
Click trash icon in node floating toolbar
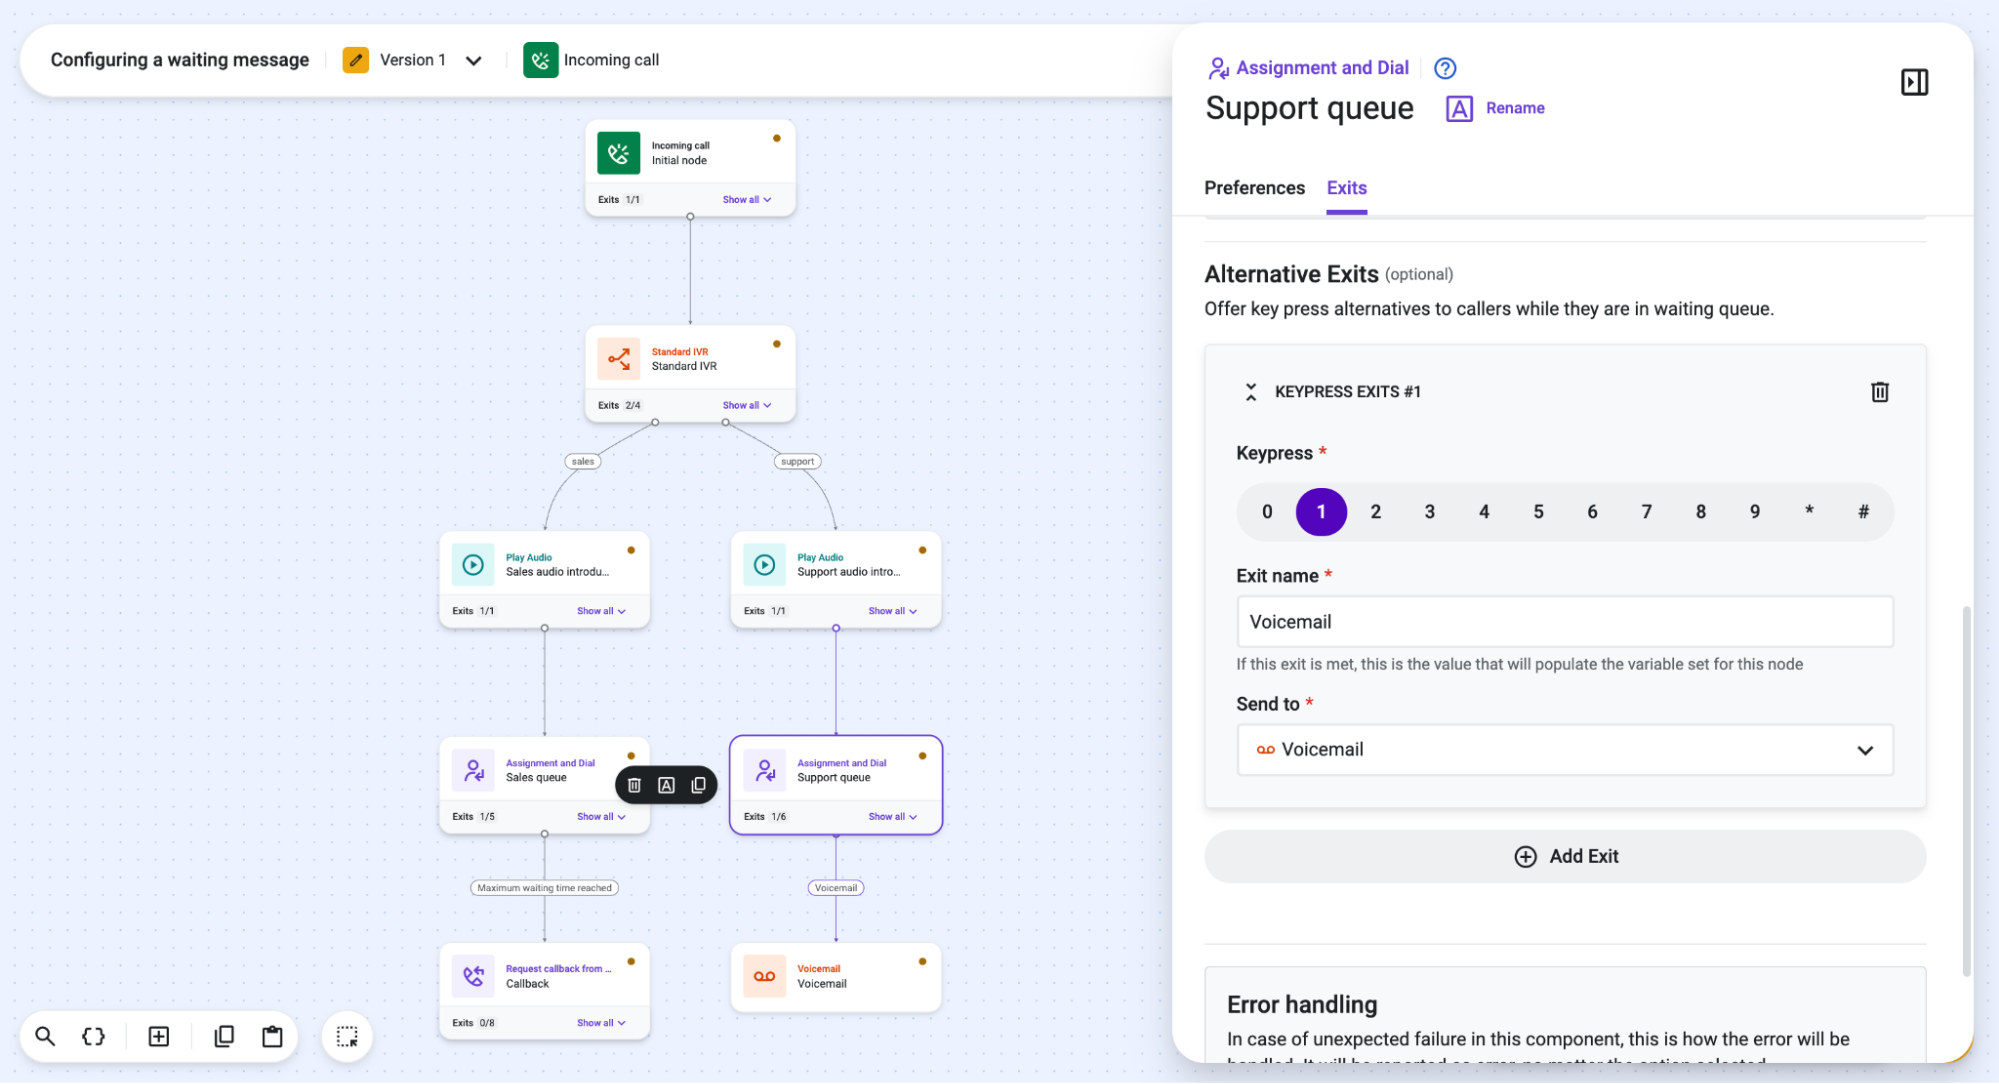pyautogui.click(x=634, y=785)
